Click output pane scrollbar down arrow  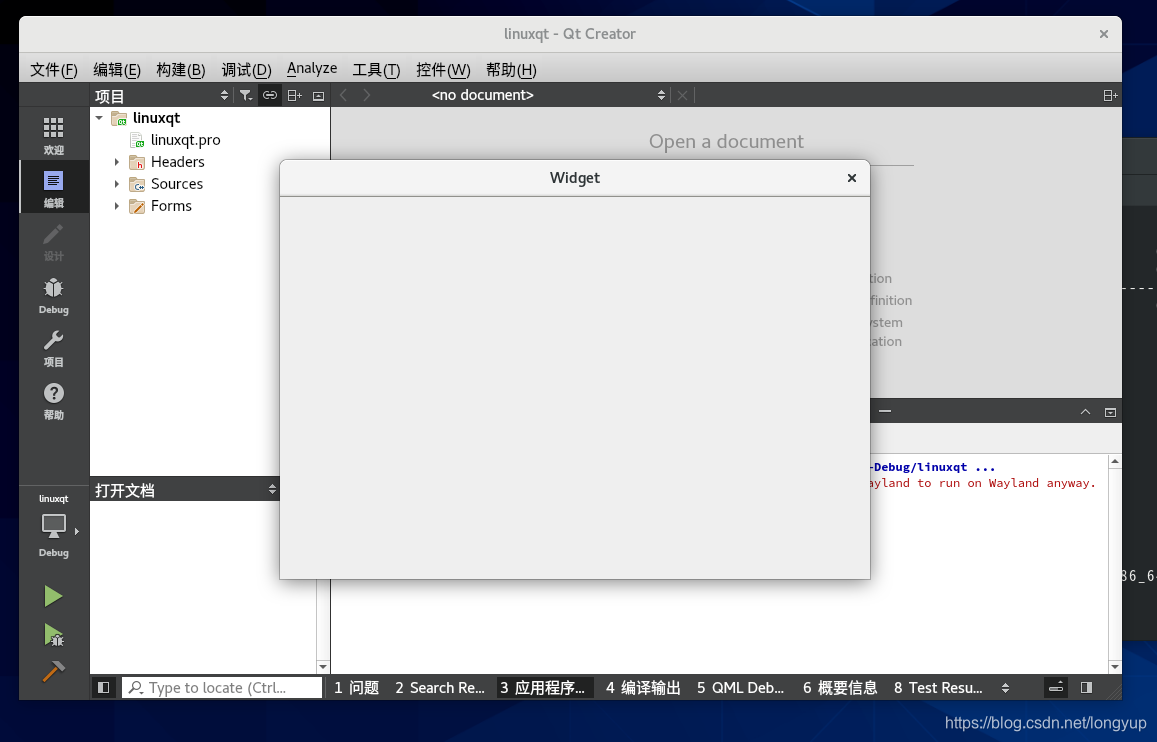pos(1115,667)
